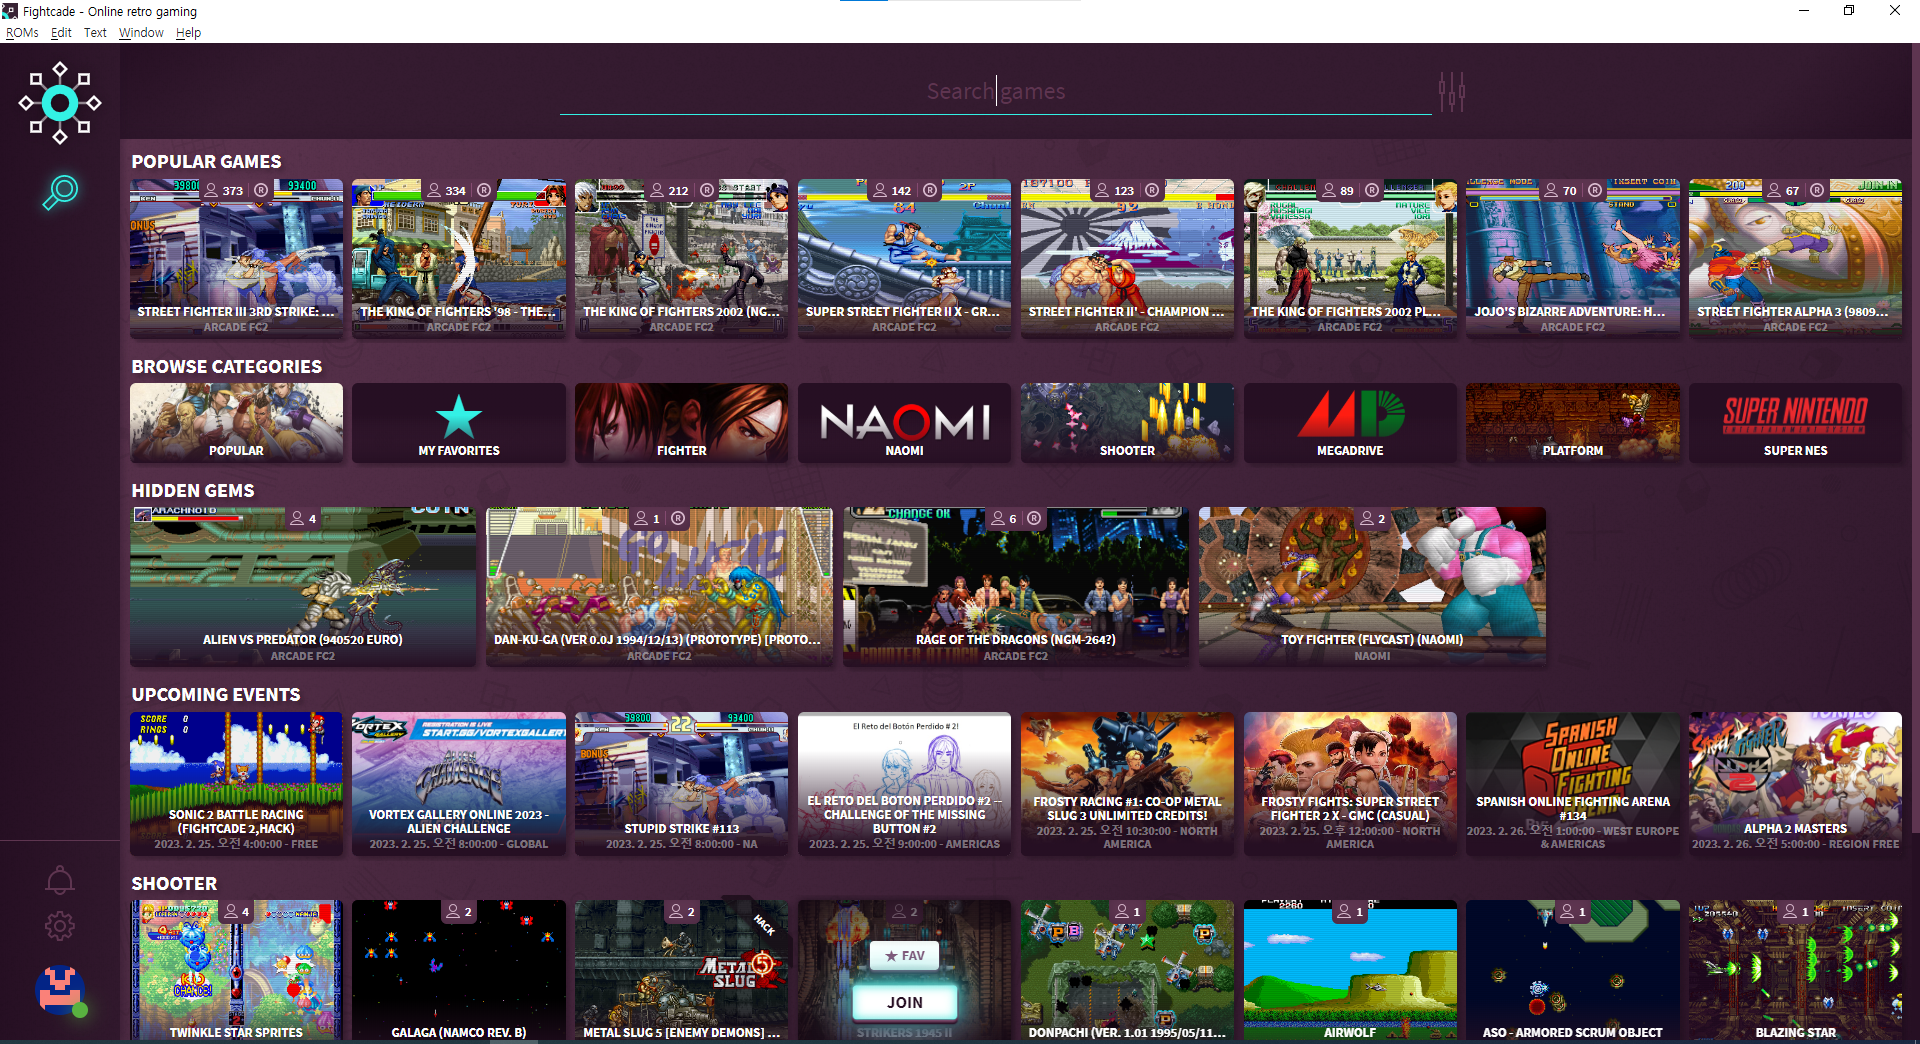Open Twinkle Star Sprites shooter card
The height and width of the screenshot is (1044, 1920).
click(236, 970)
